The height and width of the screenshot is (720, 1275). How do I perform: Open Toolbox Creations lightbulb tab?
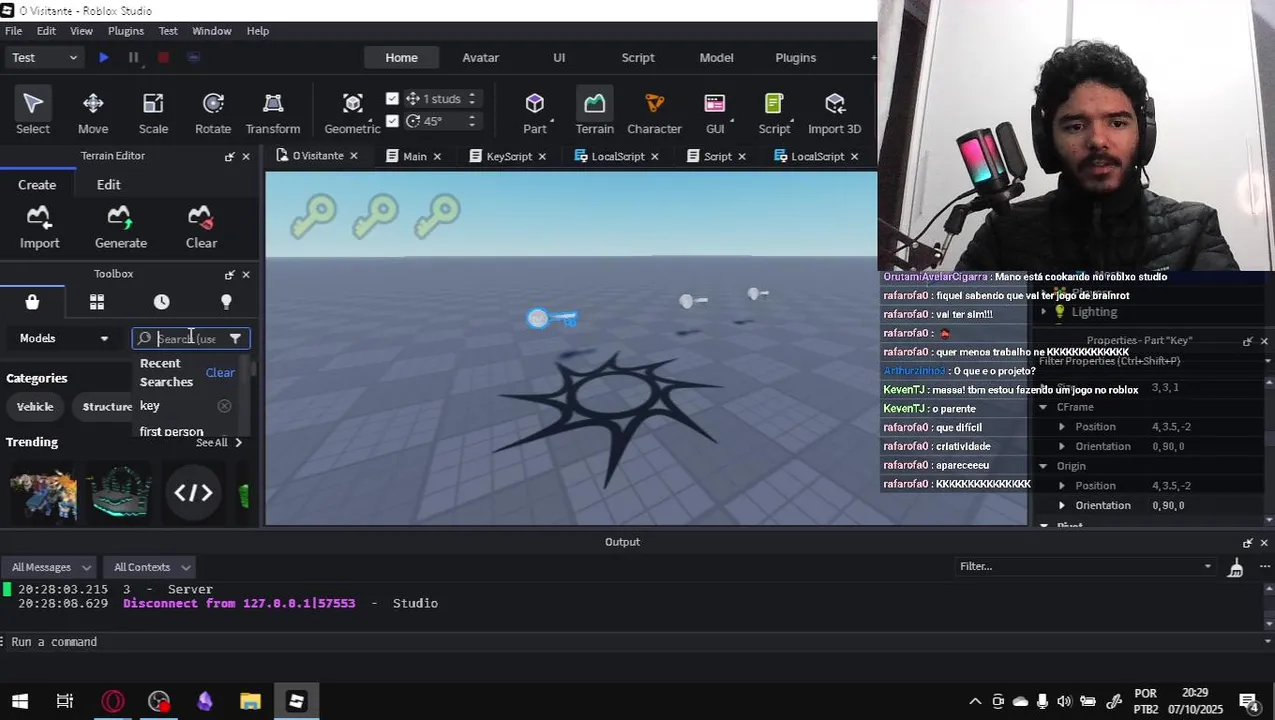(x=226, y=302)
